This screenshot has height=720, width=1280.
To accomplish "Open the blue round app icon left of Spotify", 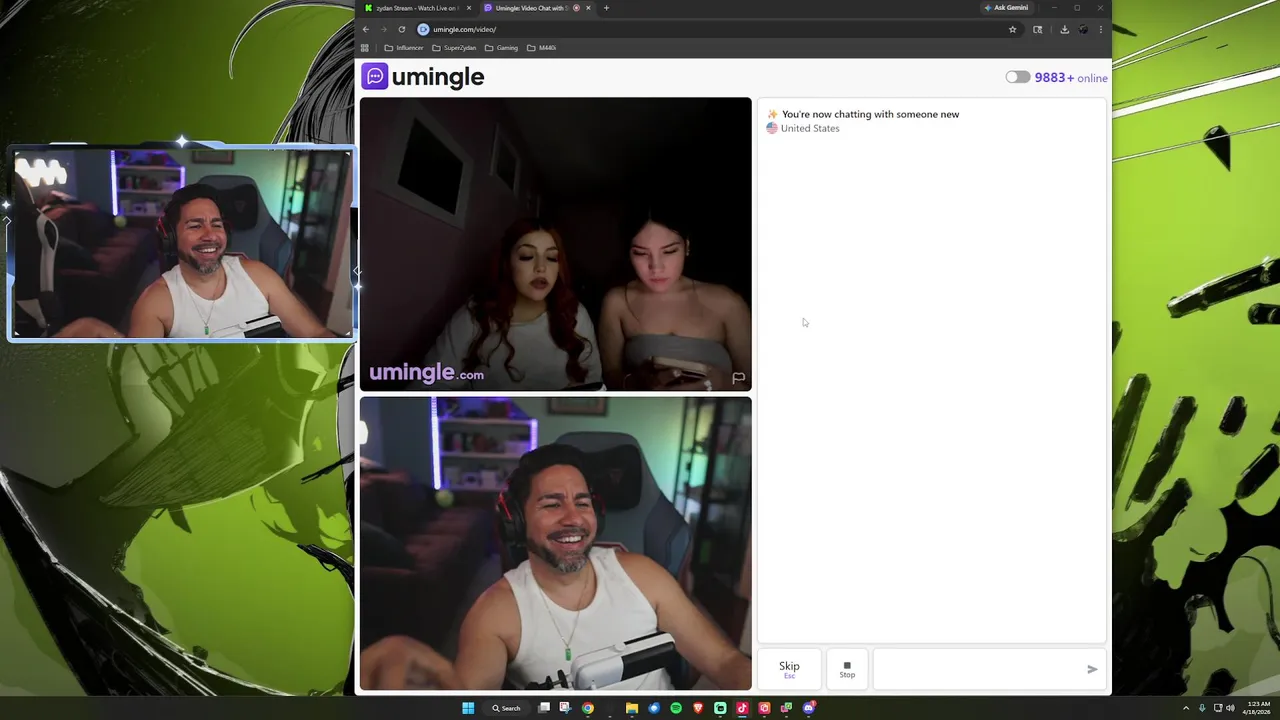I will 654,708.
